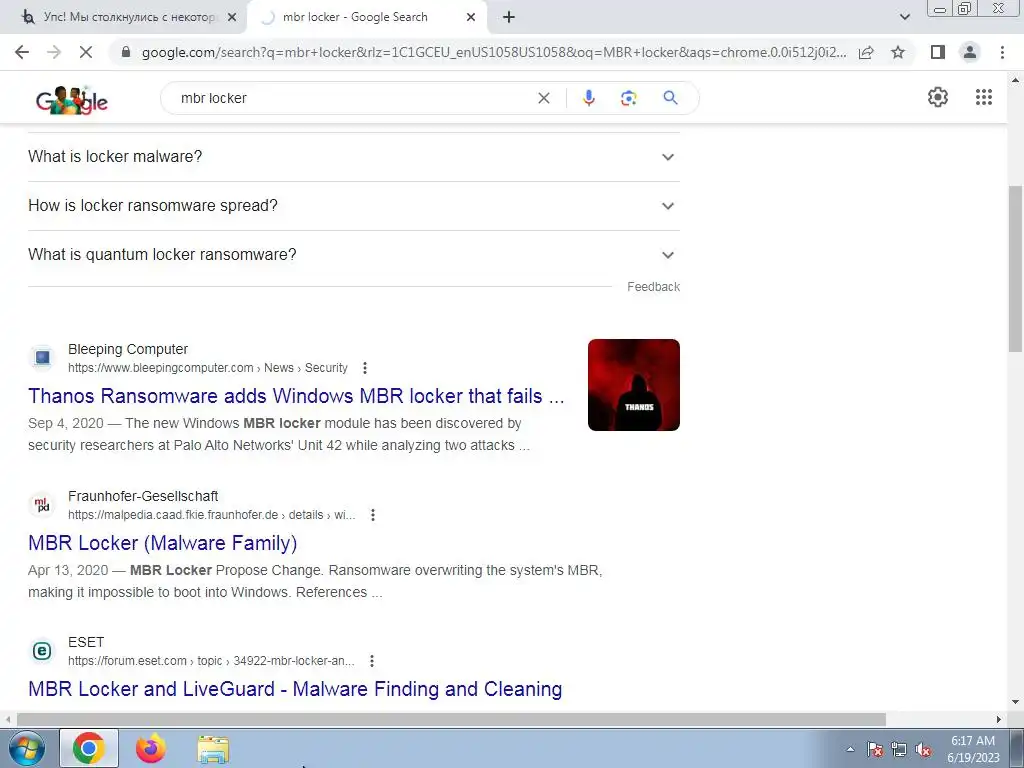Close the mbr locker search tab
This screenshot has height=768, width=1024.
471,18
